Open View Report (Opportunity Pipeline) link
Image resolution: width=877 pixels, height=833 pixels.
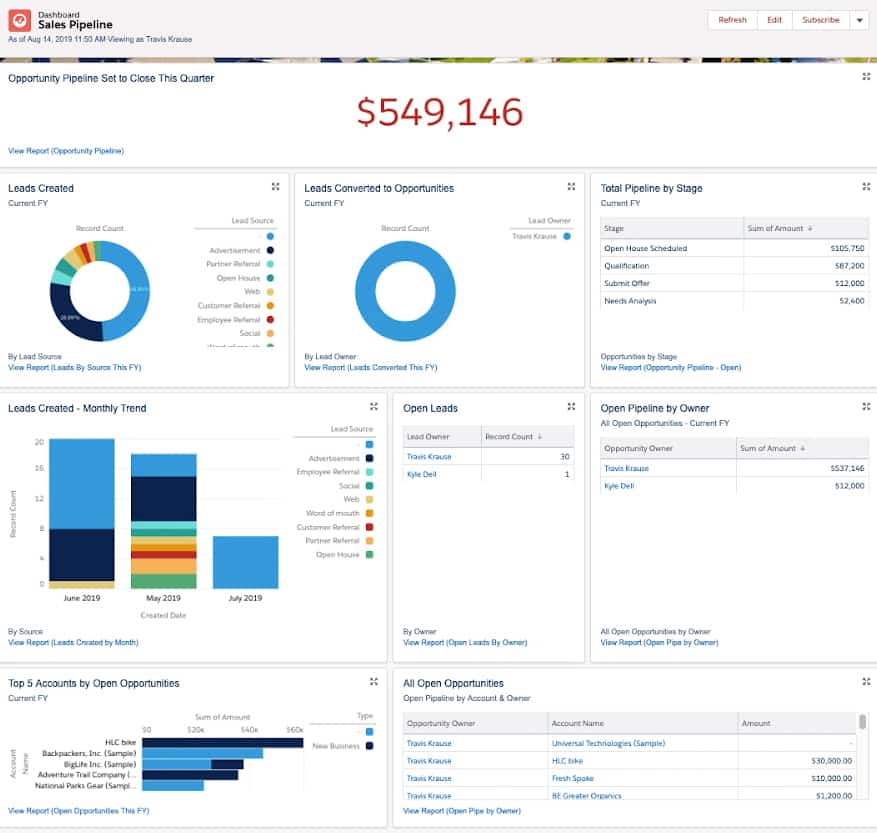coord(66,151)
